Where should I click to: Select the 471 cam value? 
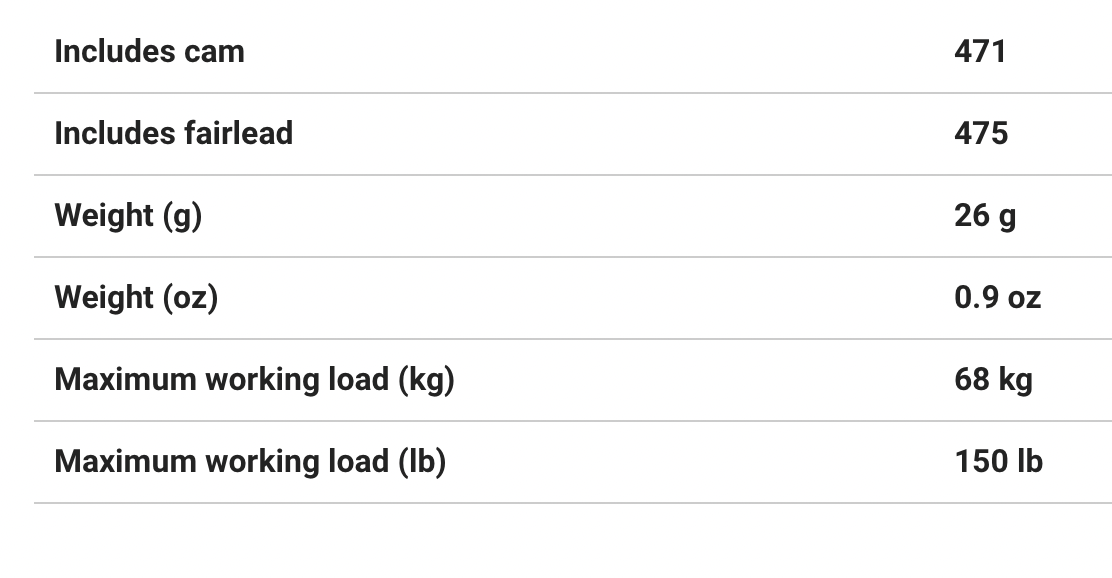click(980, 51)
